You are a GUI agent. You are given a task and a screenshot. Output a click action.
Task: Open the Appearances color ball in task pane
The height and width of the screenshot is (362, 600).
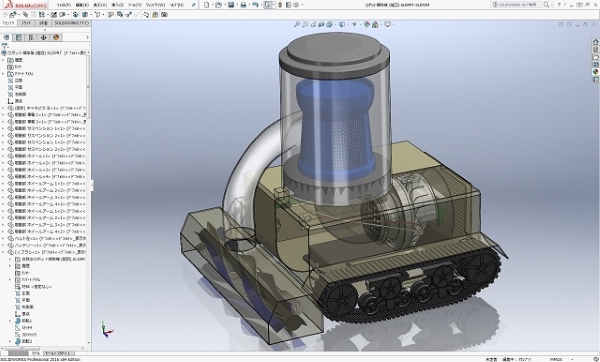595,72
